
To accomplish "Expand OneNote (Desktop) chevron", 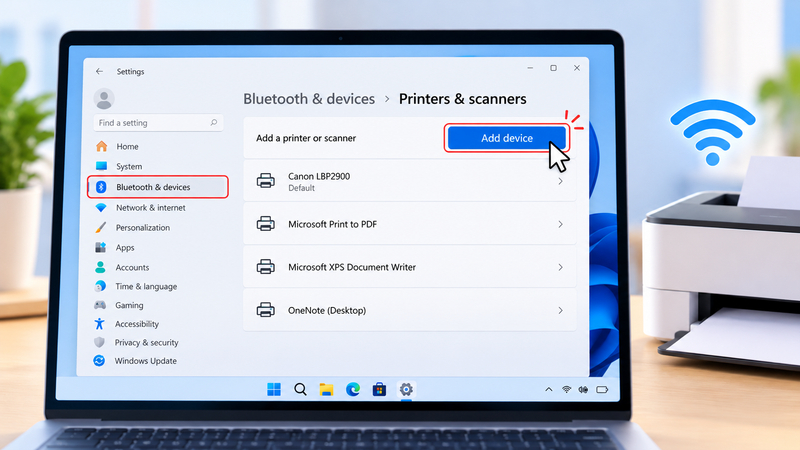I will pyautogui.click(x=560, y=310).
